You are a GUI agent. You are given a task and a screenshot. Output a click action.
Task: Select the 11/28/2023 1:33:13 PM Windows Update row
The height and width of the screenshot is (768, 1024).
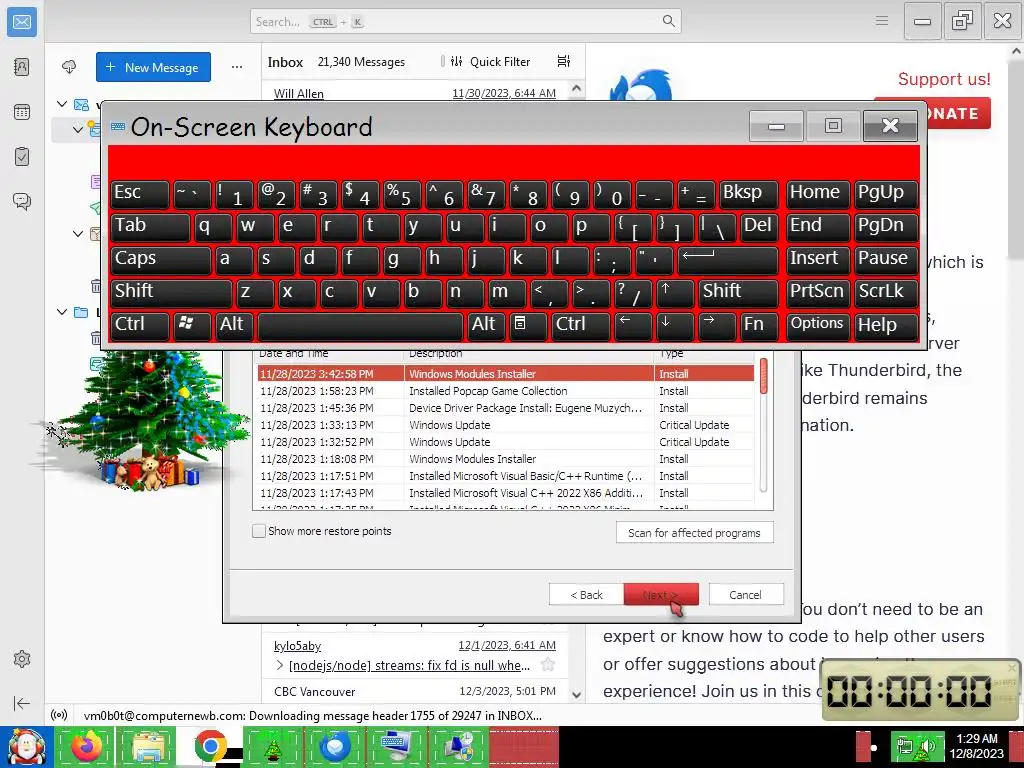pos(503,424)
